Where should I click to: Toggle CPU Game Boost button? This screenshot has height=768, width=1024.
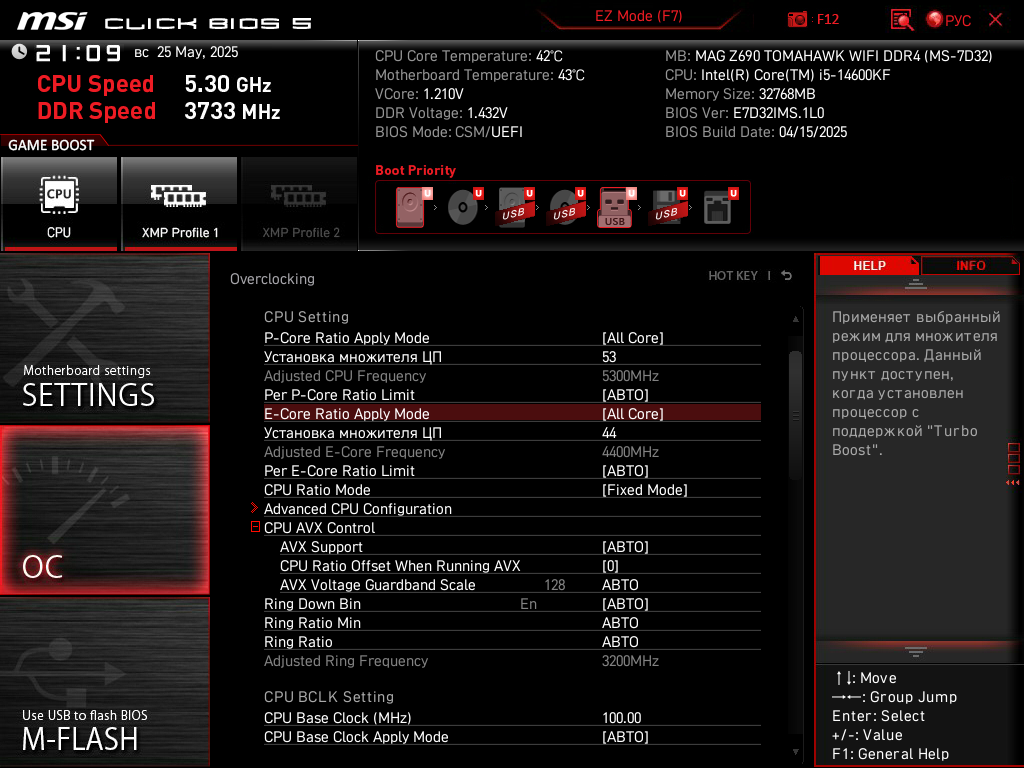(x=59, y=204)
